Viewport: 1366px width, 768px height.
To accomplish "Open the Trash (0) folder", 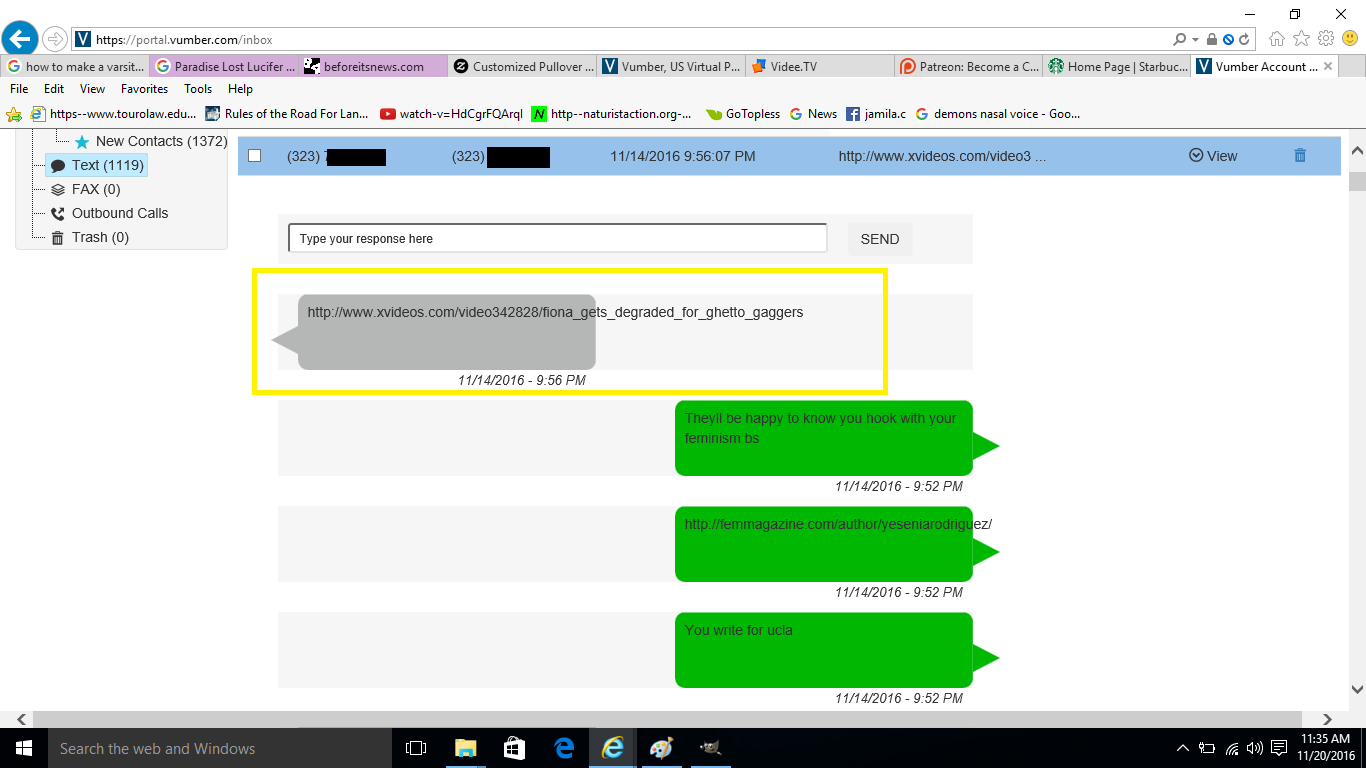I will pos(90,237).
